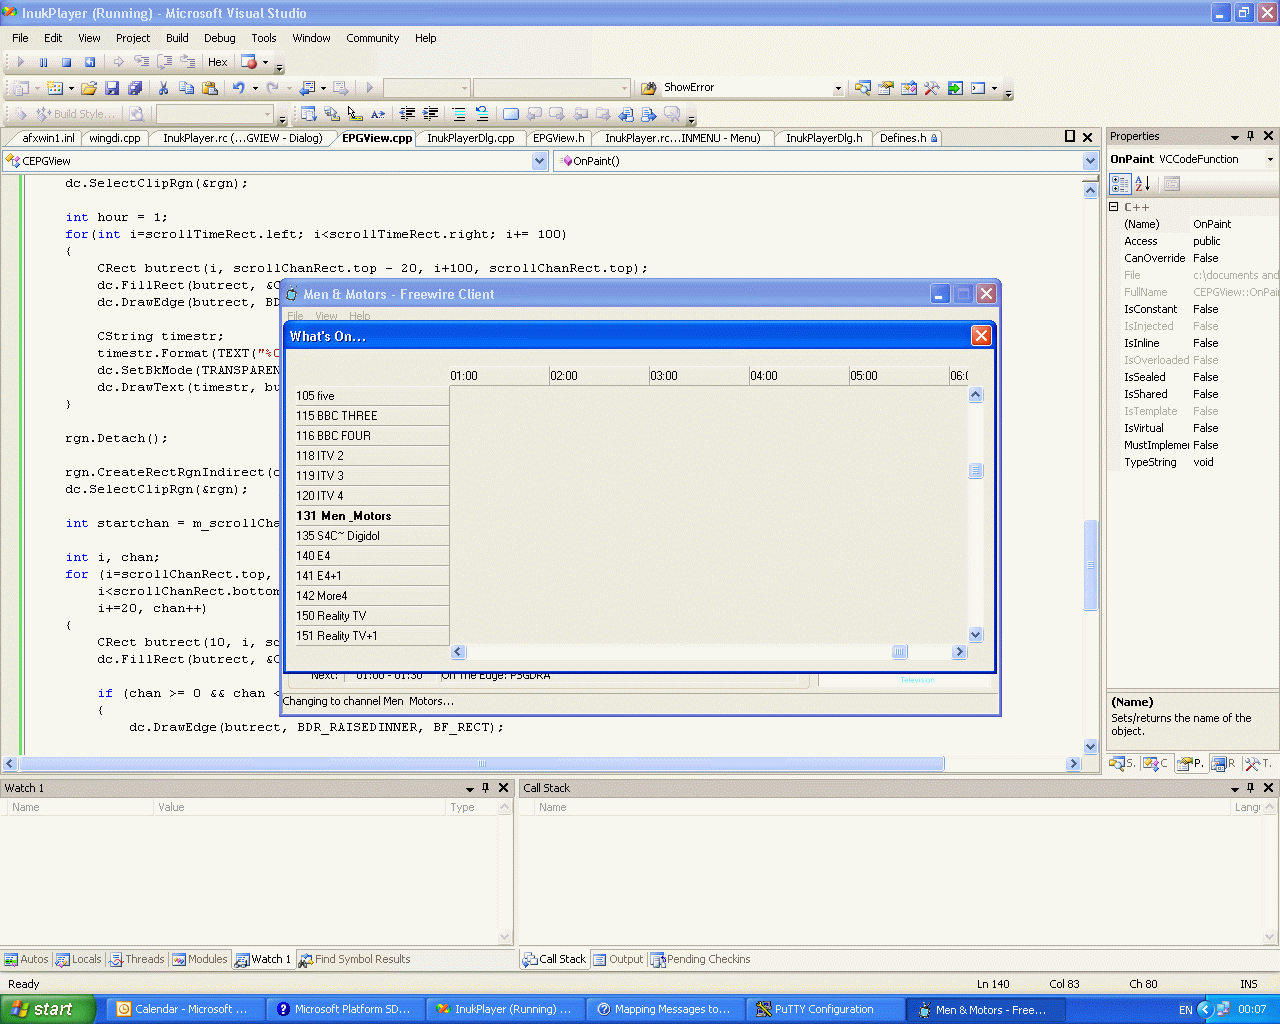Toggle Hex display button in debug toolbar
1280x1024 pixels.
point(217,62)
